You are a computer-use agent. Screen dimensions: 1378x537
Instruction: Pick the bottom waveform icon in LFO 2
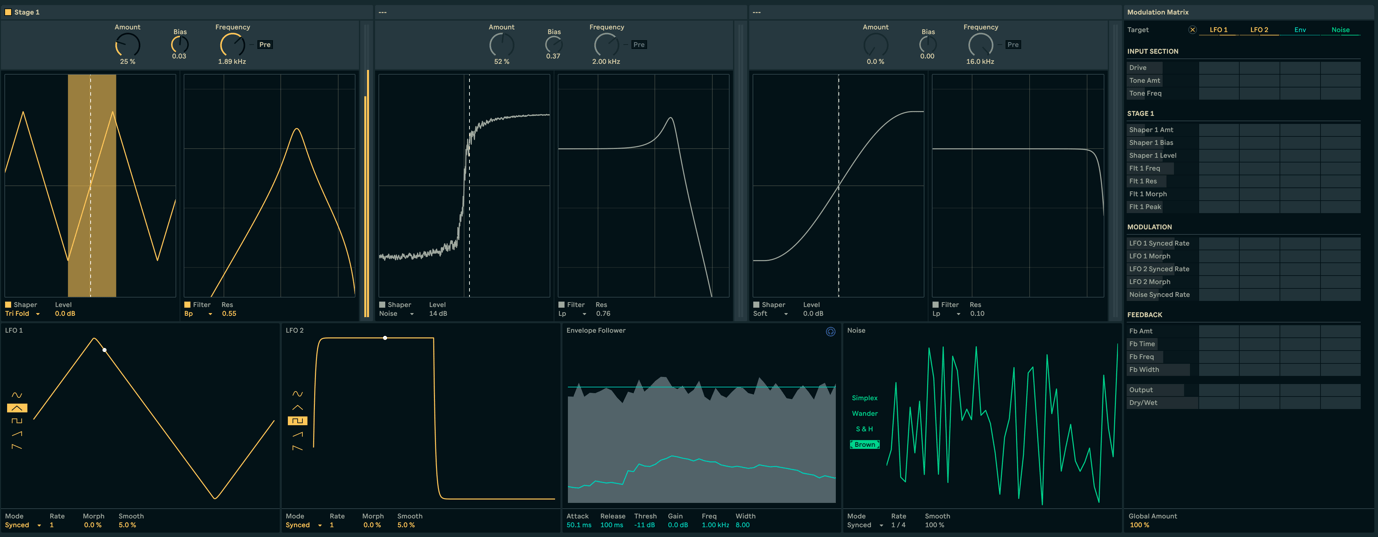297,447
